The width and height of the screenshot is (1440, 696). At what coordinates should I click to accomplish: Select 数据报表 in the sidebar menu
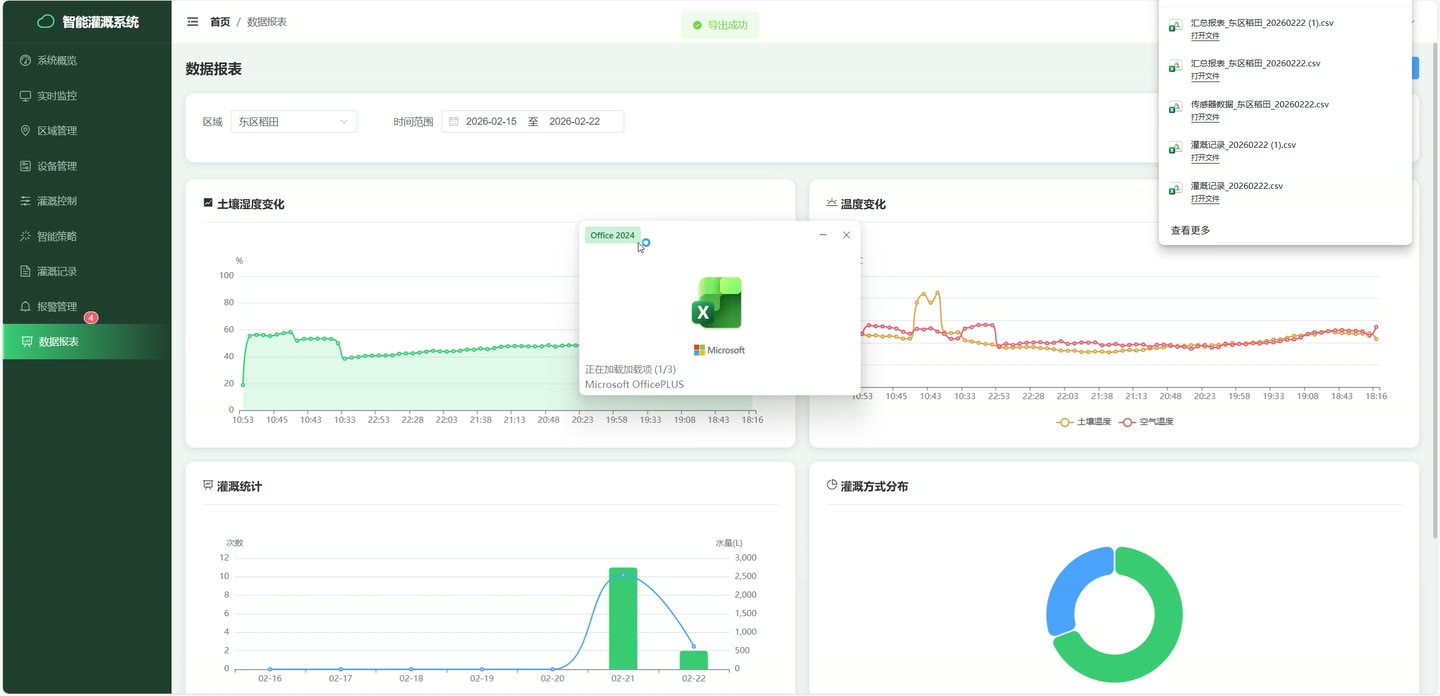pos(86,342)
